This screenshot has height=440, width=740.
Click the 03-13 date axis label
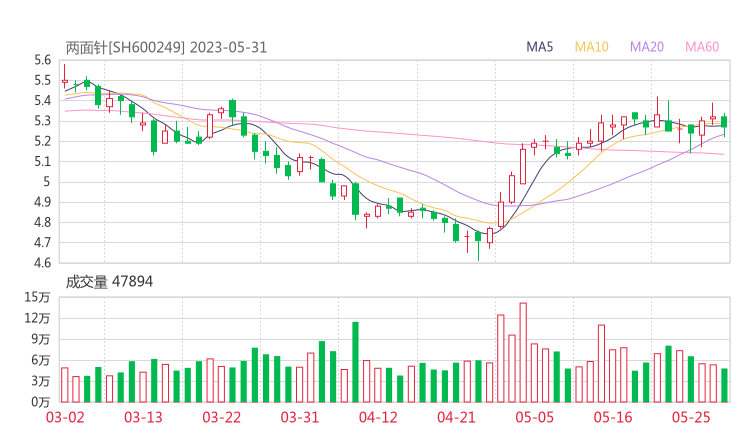tap(143, 417)
